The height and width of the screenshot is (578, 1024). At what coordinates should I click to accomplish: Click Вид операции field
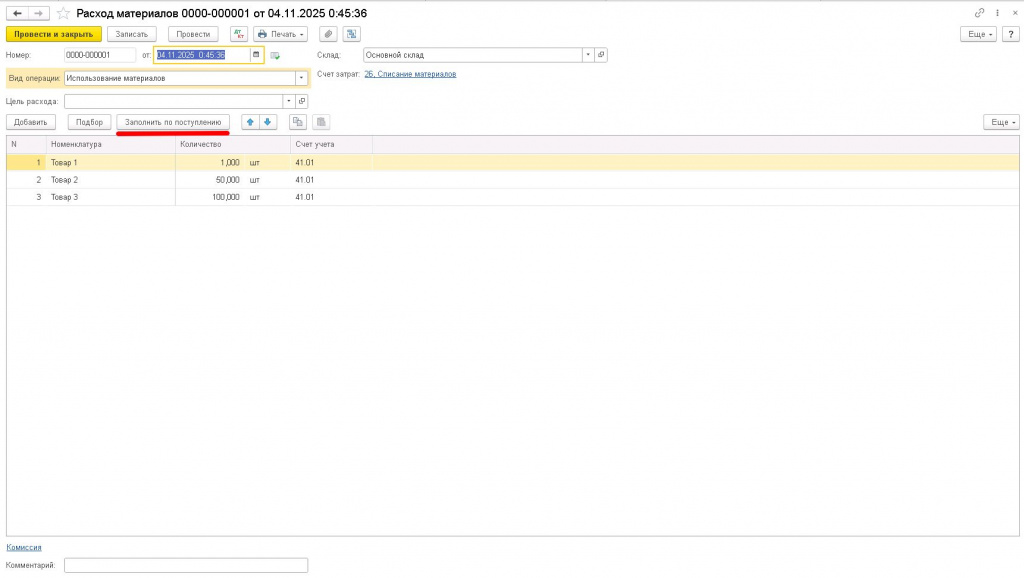click(180, 78)
